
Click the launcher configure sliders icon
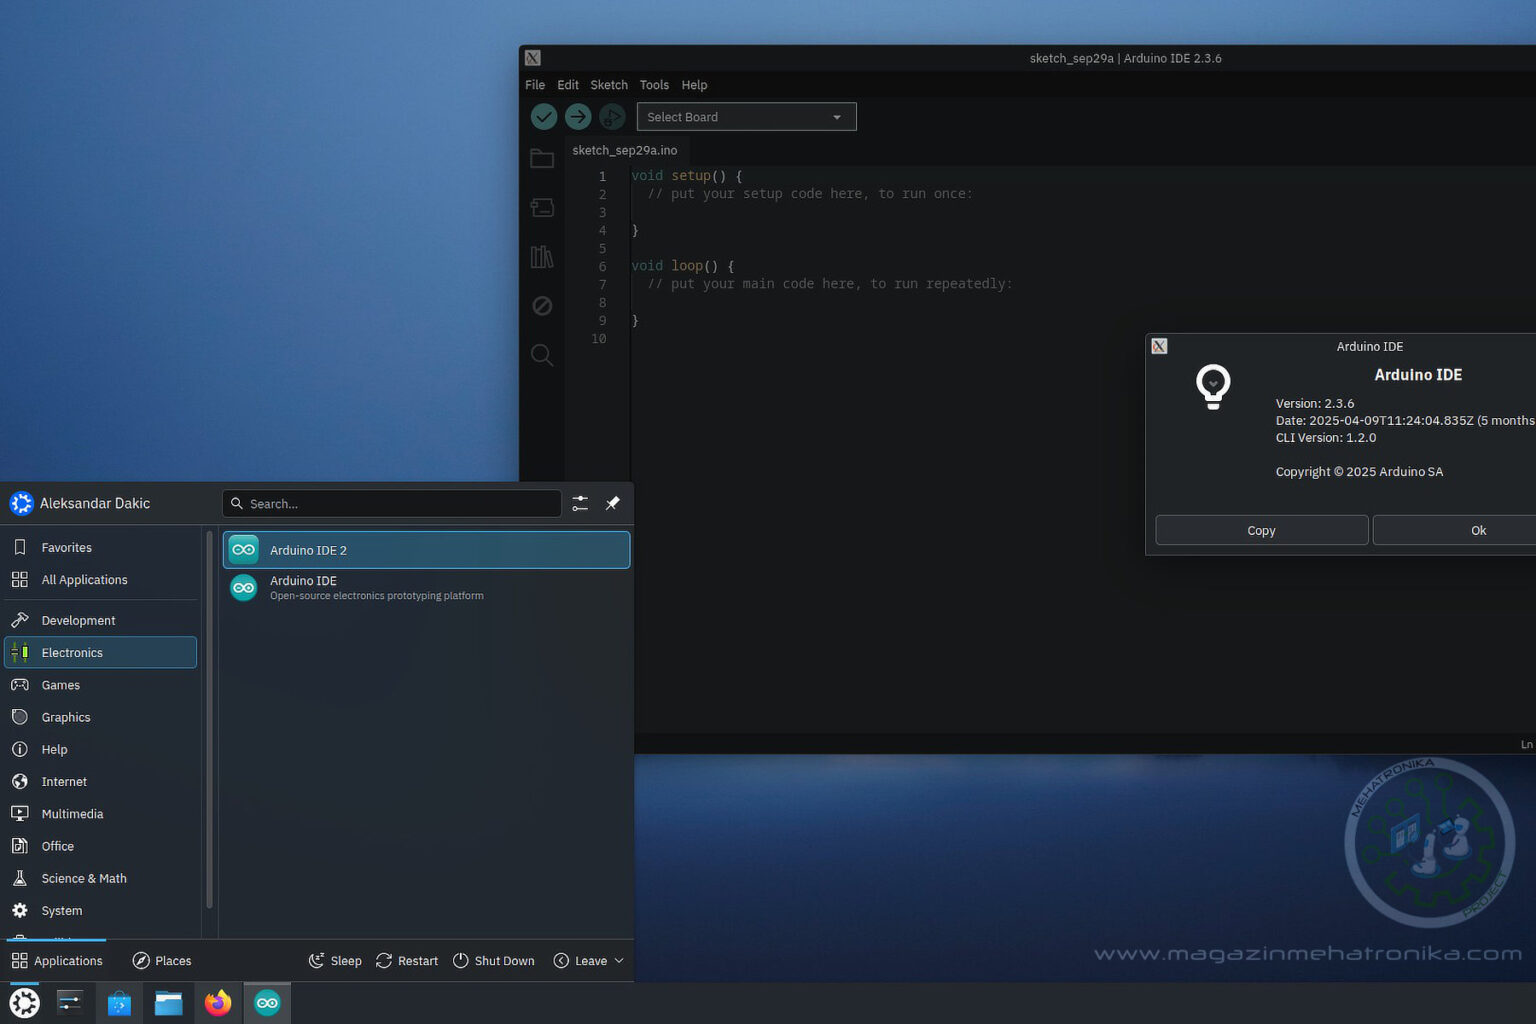[x=580, y=503]
